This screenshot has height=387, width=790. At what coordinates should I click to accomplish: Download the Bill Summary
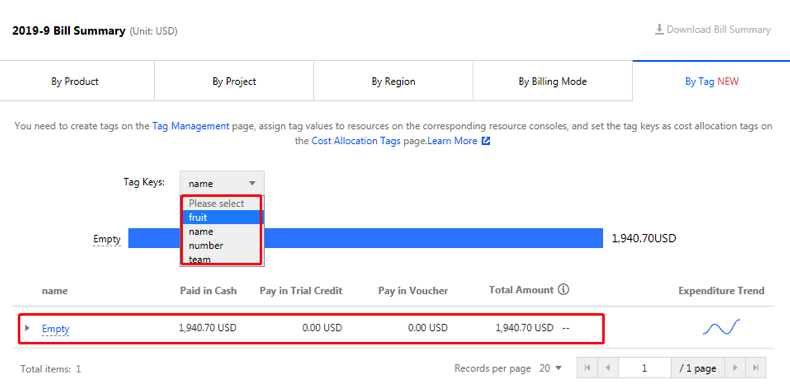pos(712,30)
